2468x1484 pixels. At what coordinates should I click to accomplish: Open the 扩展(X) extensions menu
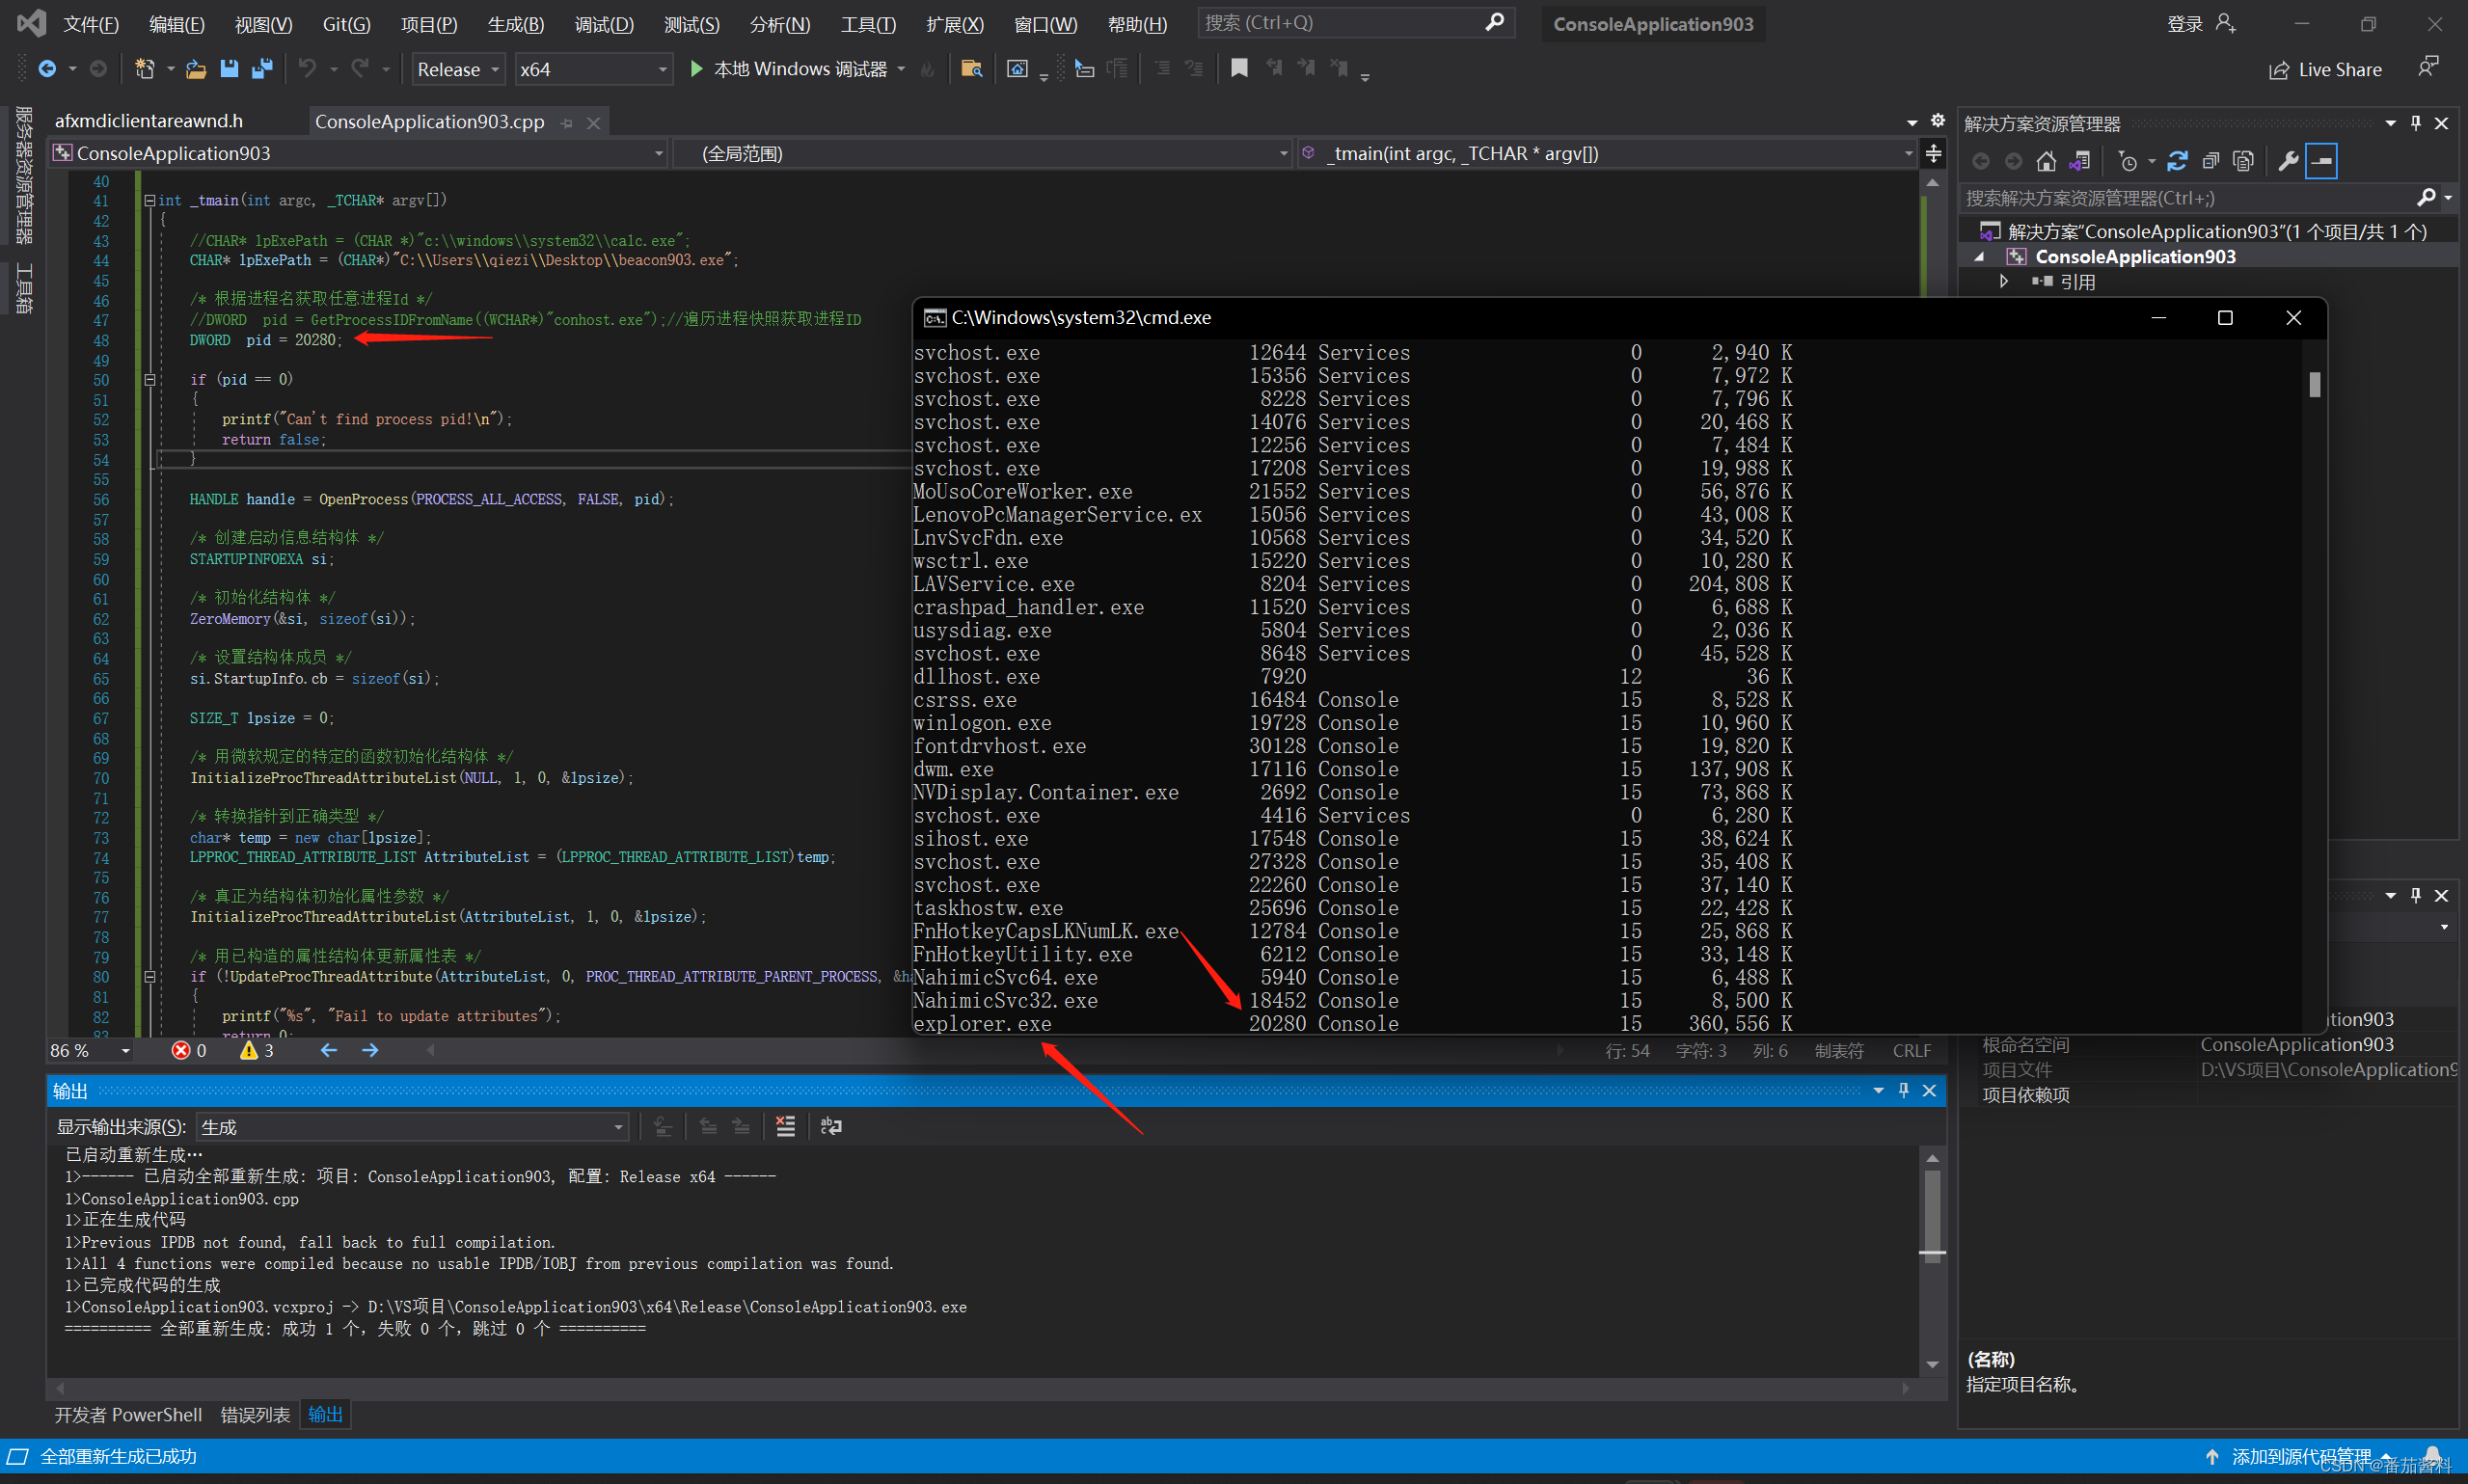[955, 24]
